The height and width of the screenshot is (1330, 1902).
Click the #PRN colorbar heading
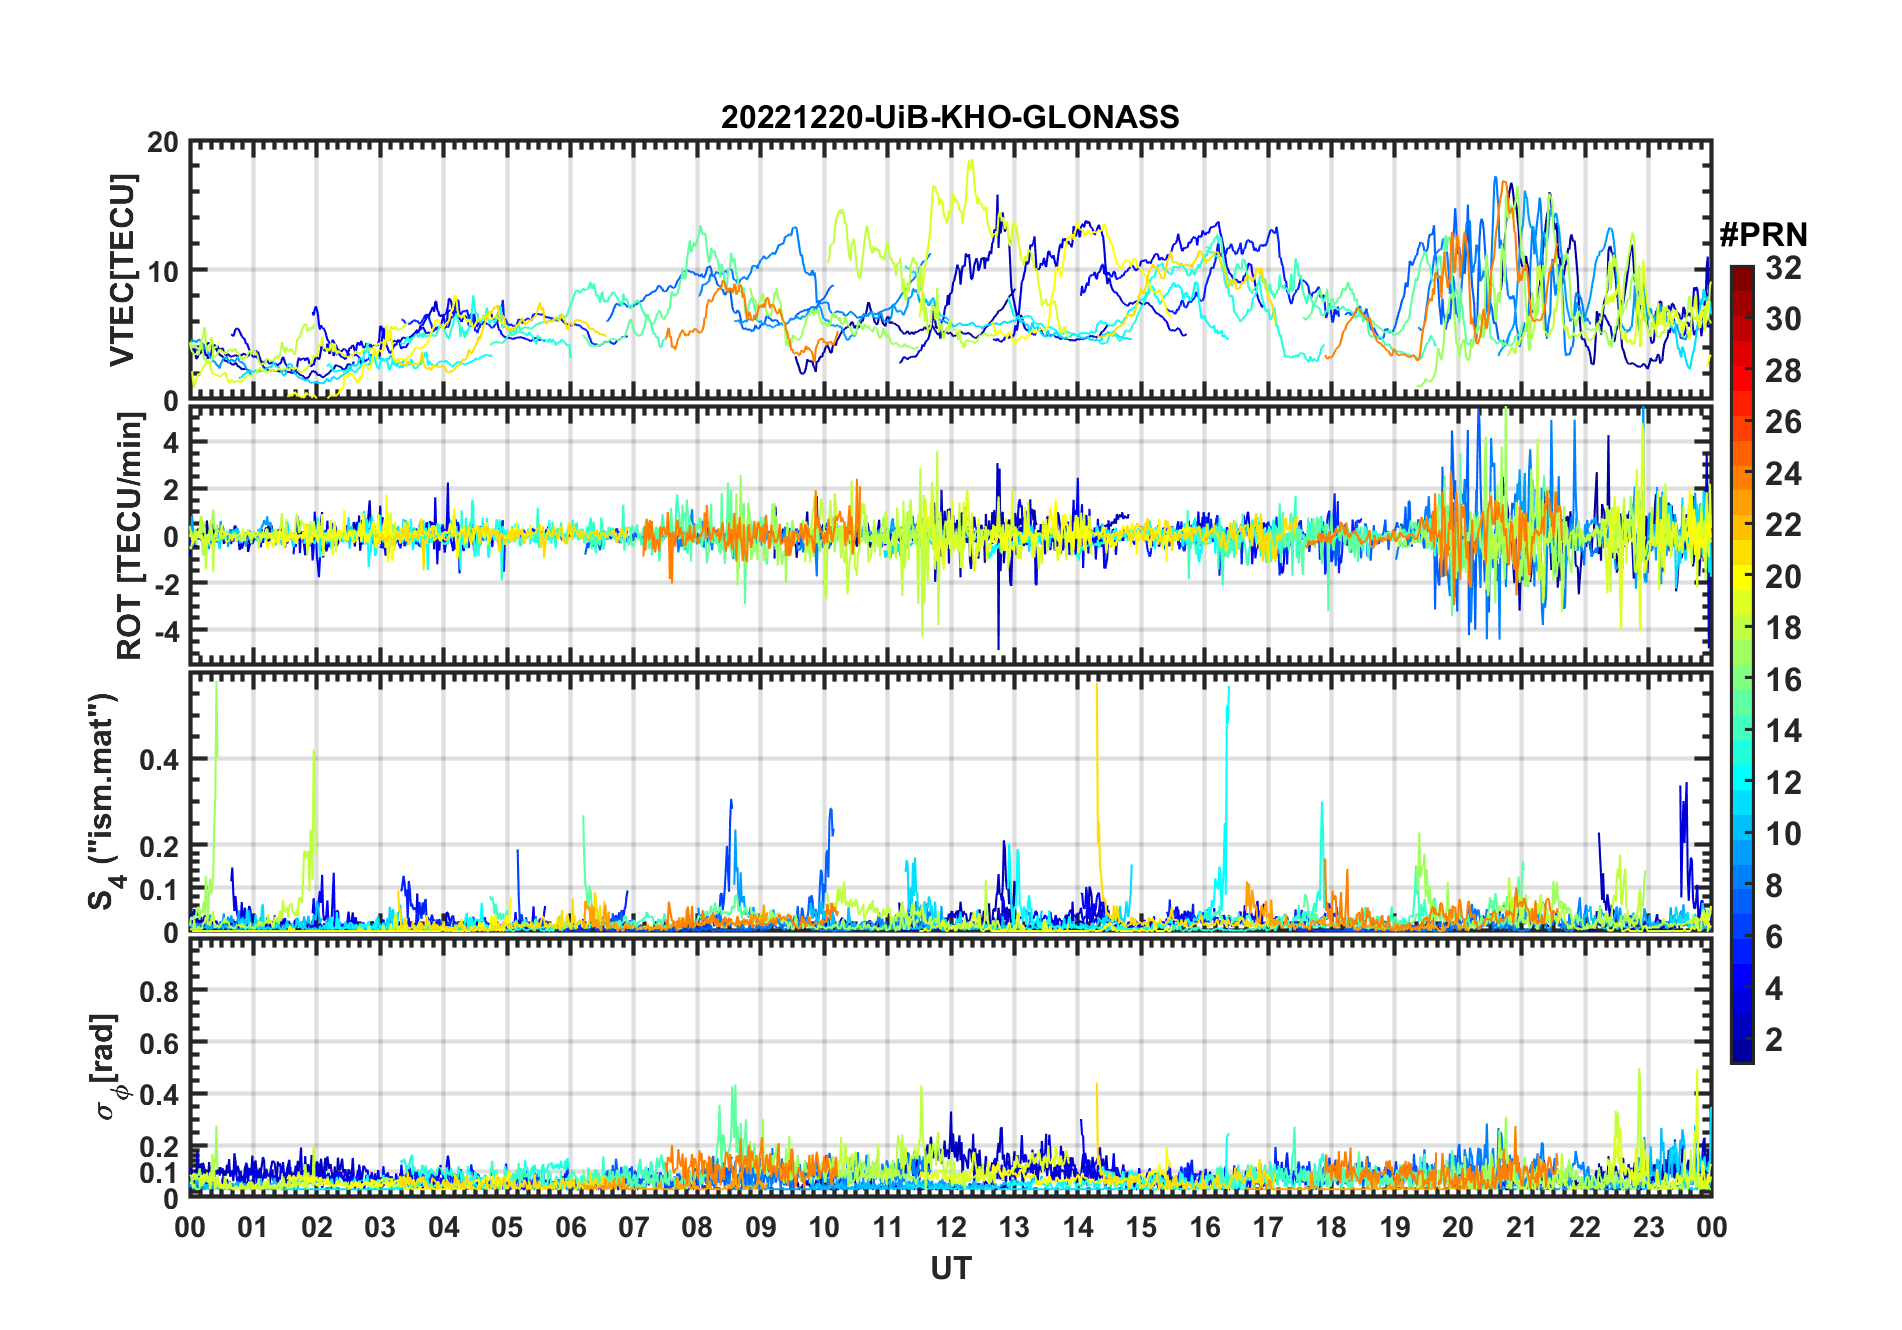click(1763, 235)
